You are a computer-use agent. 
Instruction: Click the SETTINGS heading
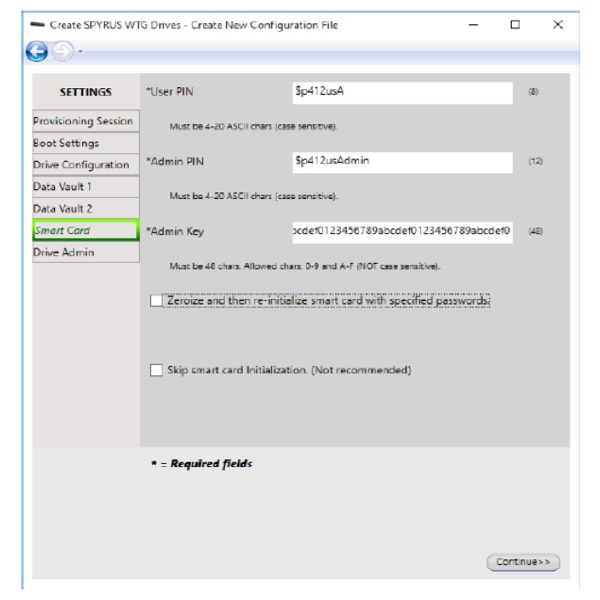(x=86, y=92)
